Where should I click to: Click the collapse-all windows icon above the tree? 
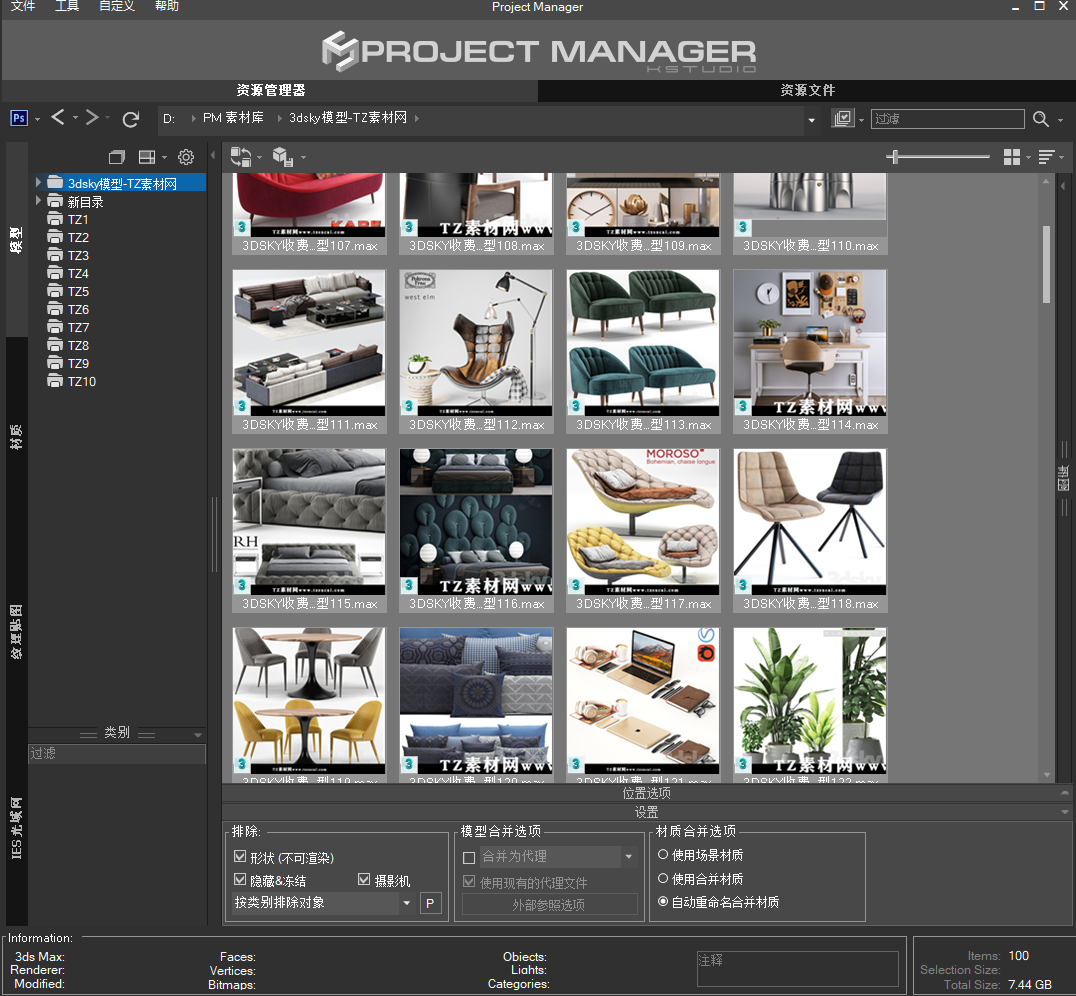tap(117, 157)
